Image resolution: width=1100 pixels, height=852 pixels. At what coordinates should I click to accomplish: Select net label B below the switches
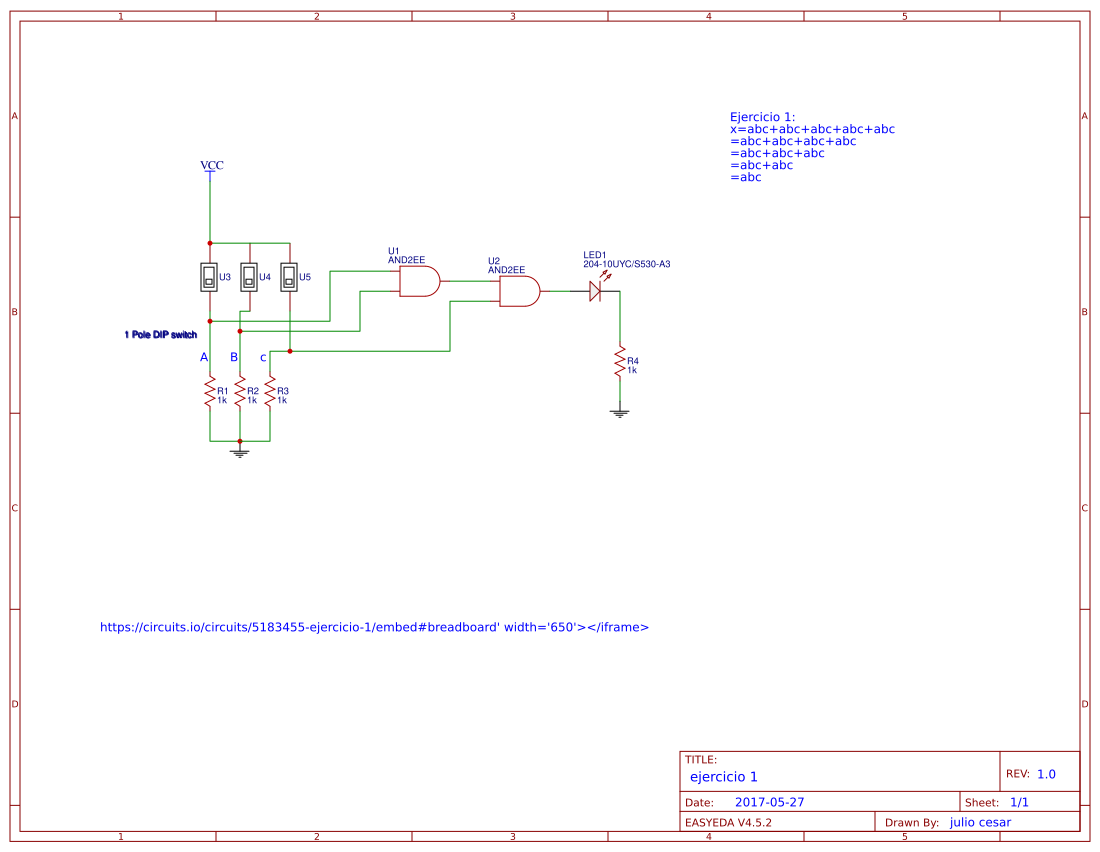pos(233,355)
